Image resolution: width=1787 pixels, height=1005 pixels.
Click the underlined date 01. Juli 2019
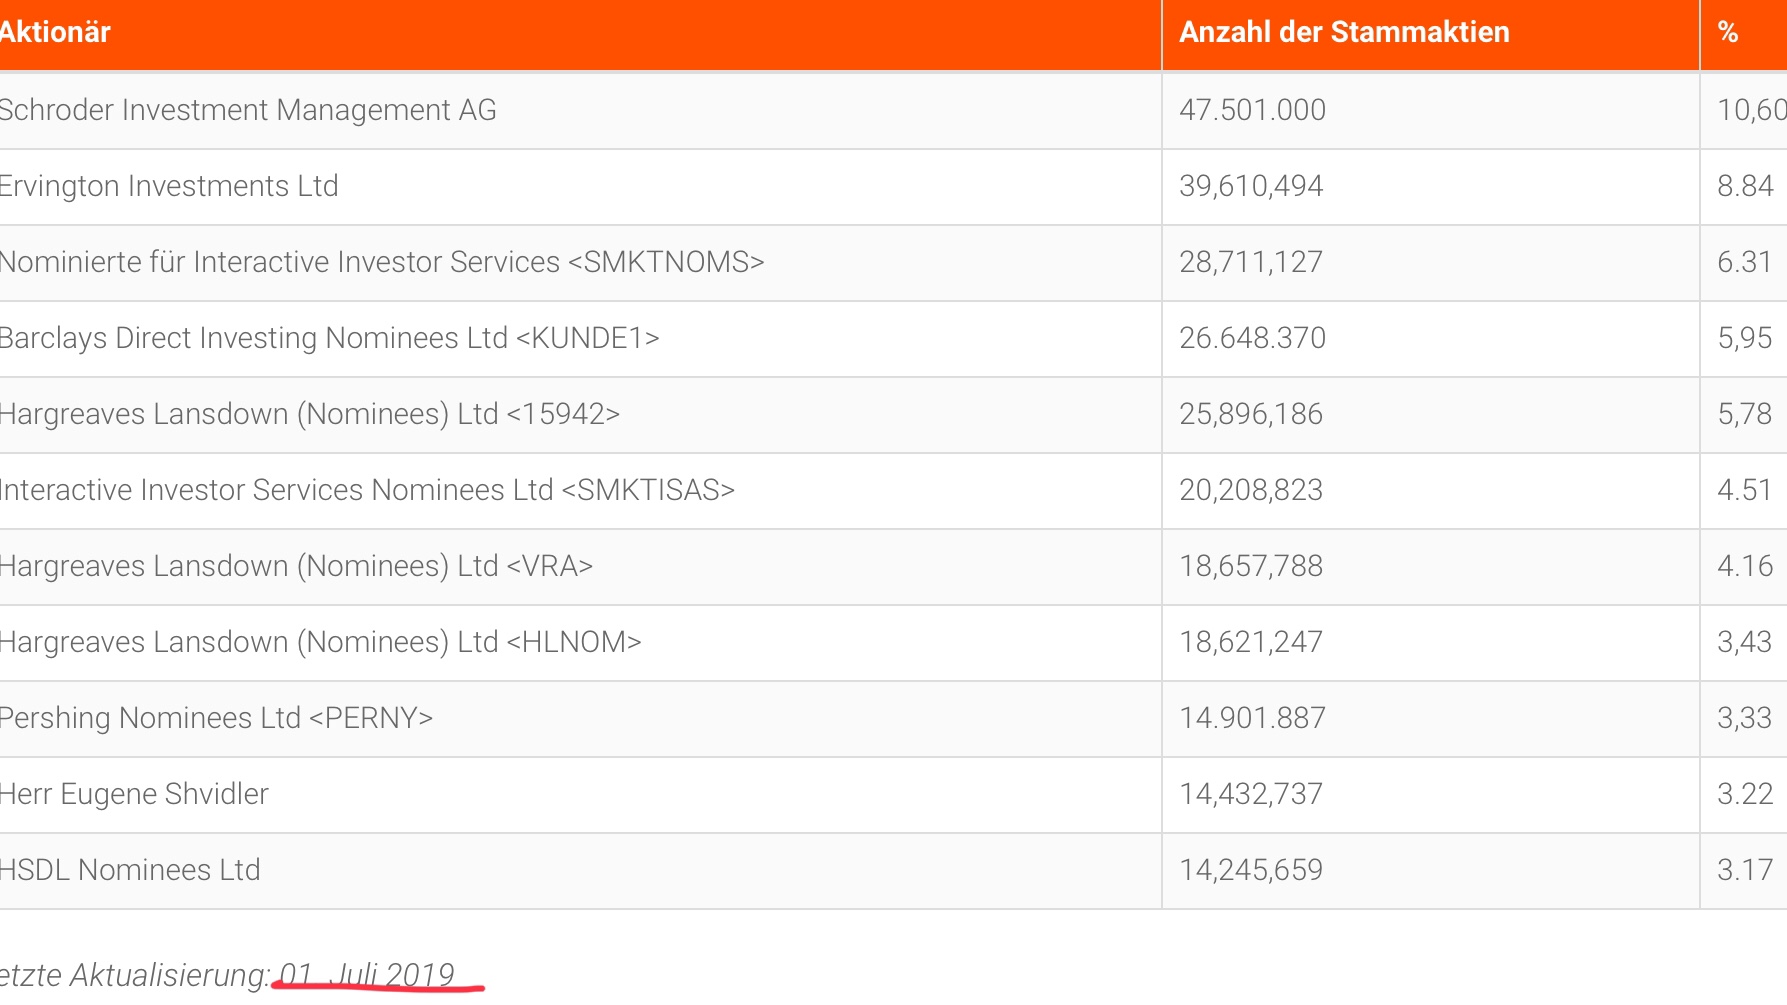(x=367, y=974)
